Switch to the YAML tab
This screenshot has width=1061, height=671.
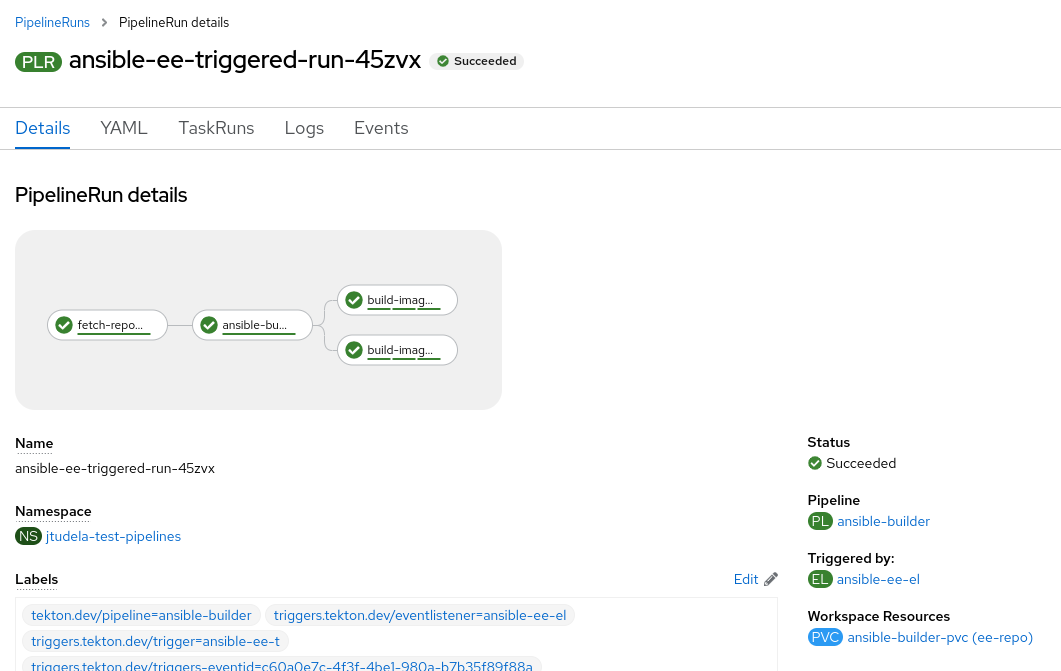(124, 128)
